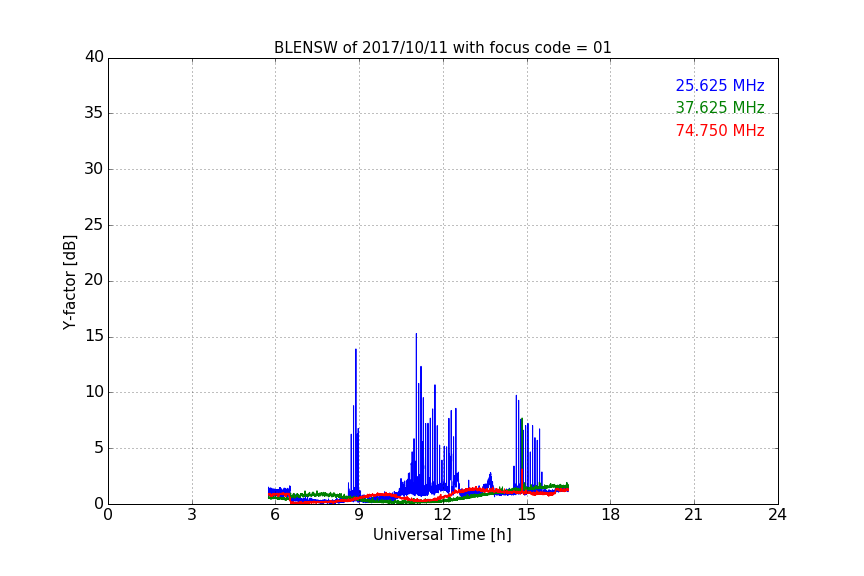Click x-axis tick label 6
The image size is (864, 576).
coord(275,515)
